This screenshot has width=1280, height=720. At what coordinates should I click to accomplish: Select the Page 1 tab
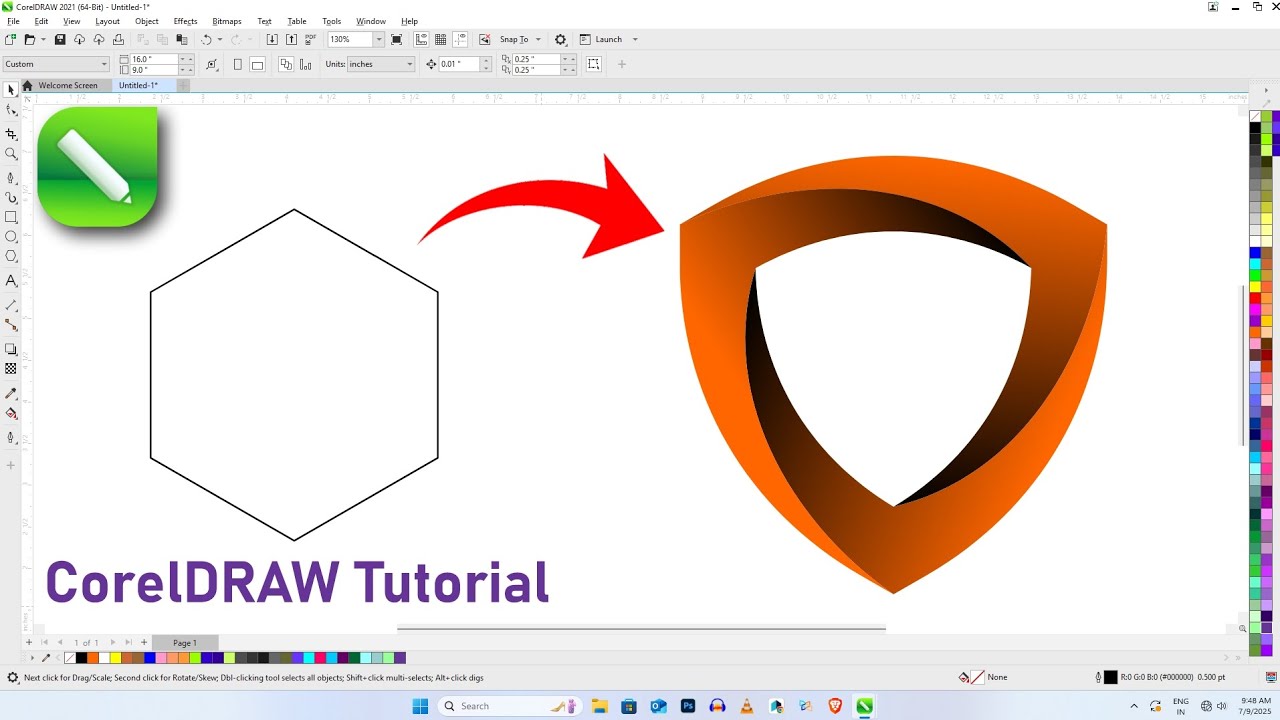point(185,642)
